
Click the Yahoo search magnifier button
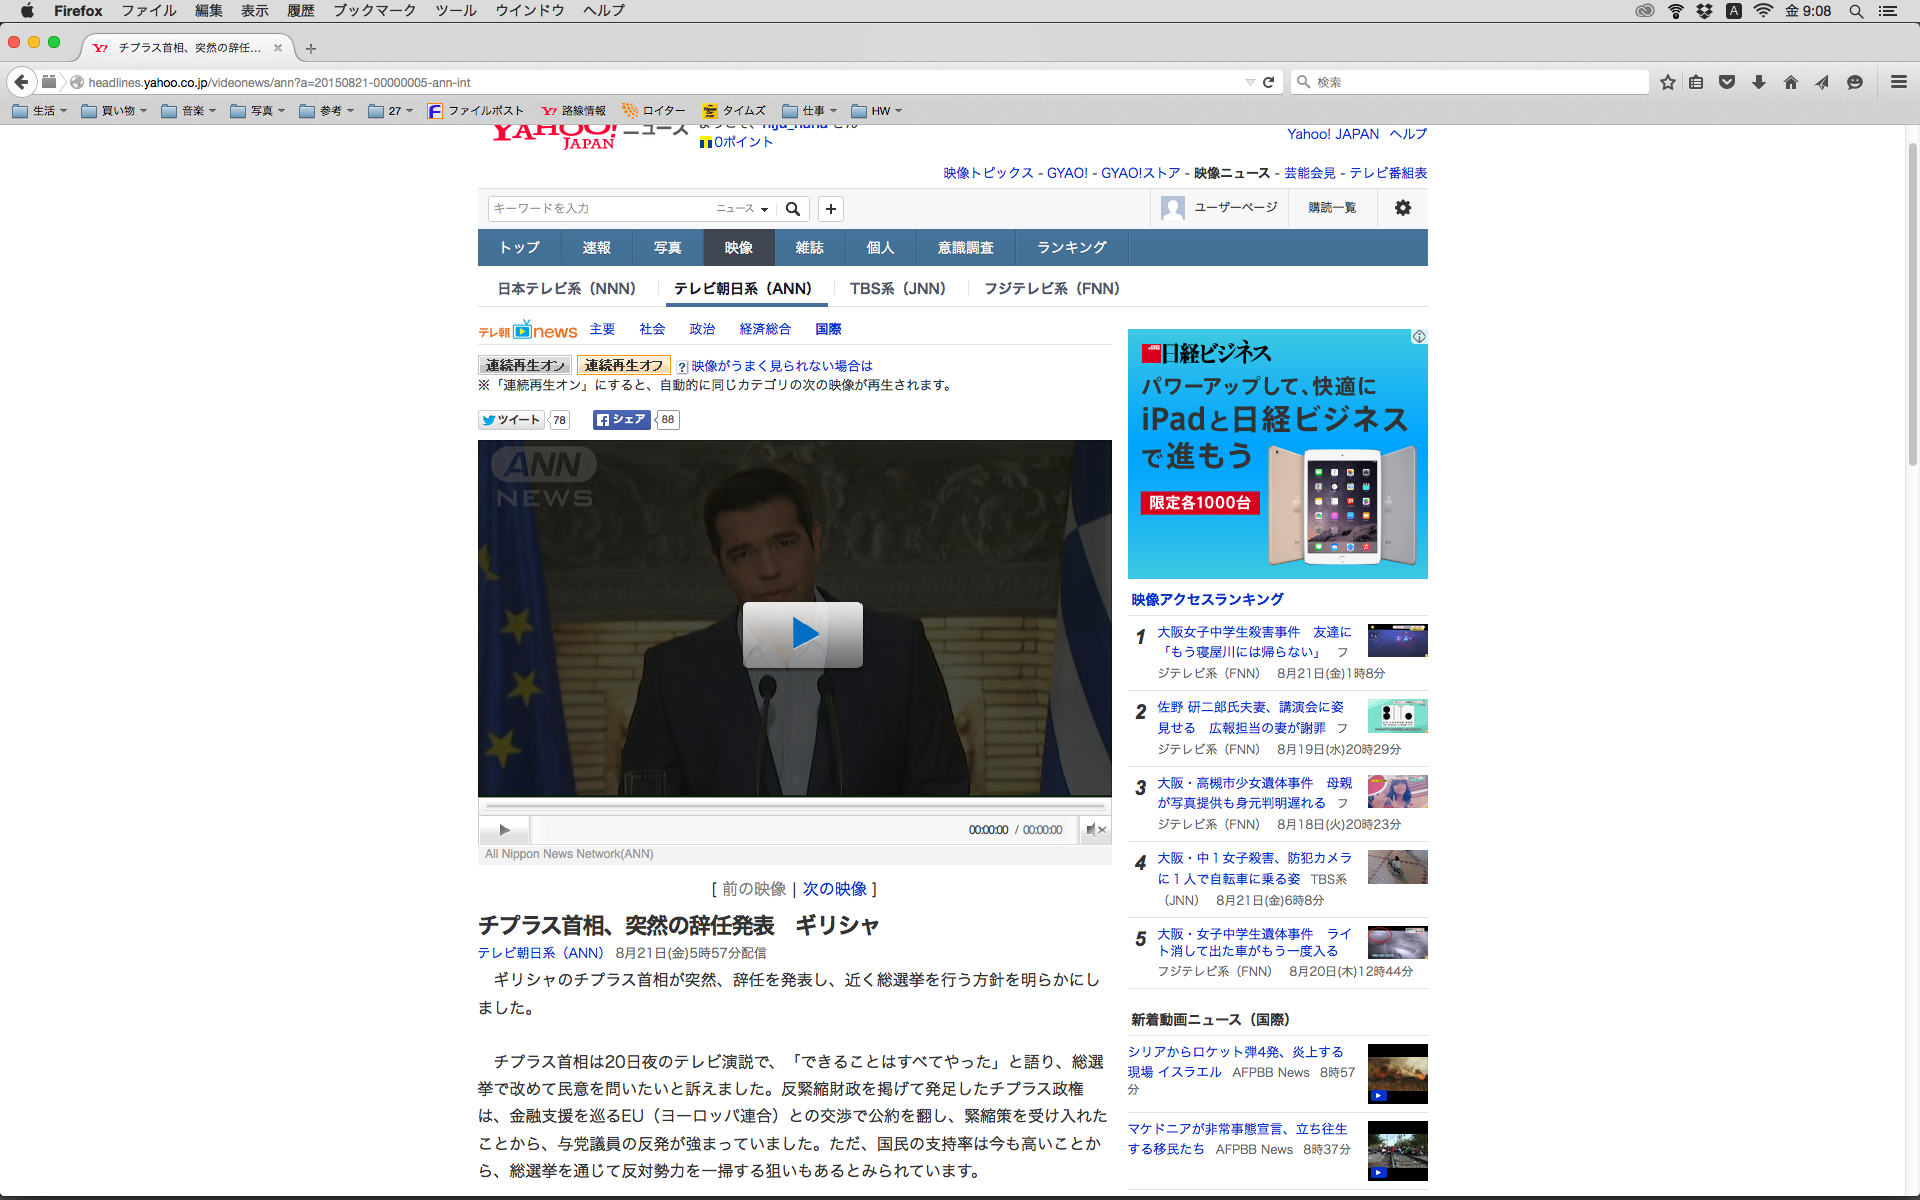click(793, 209)
